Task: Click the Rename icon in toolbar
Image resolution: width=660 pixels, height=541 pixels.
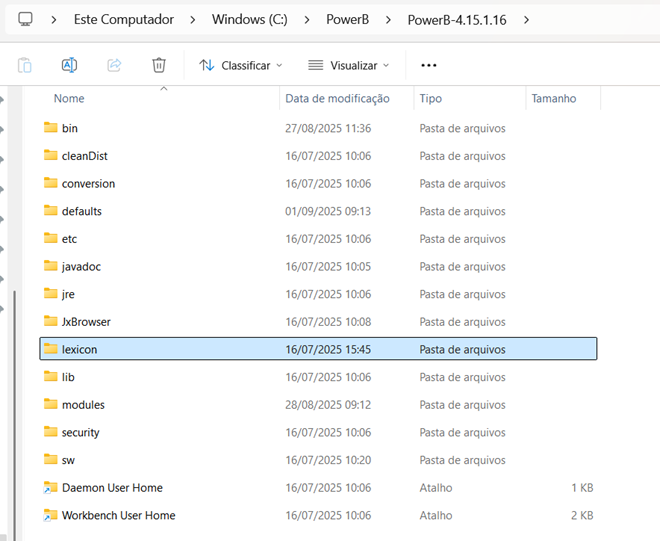Action: [69, 65]
